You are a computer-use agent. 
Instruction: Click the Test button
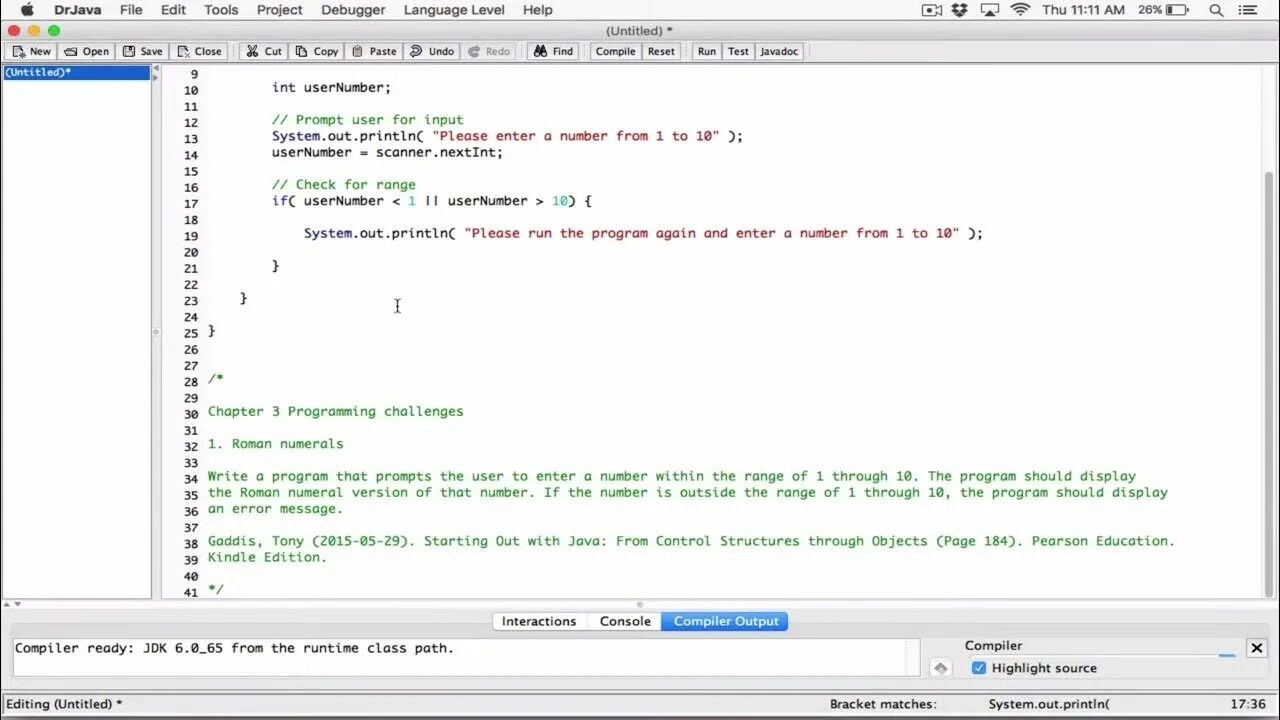pos(738,51)
